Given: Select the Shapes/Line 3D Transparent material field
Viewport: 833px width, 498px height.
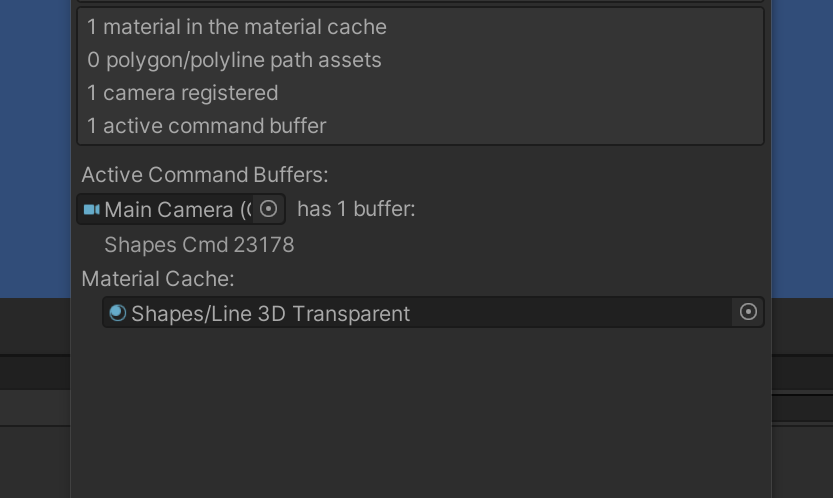Looking at the screenshot, I should 434,313.
